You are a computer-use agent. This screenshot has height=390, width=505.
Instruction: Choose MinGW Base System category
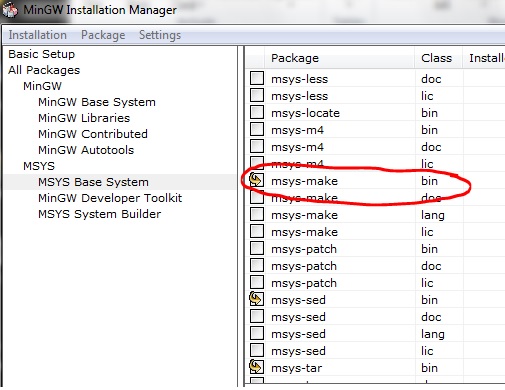click(97, 102)
